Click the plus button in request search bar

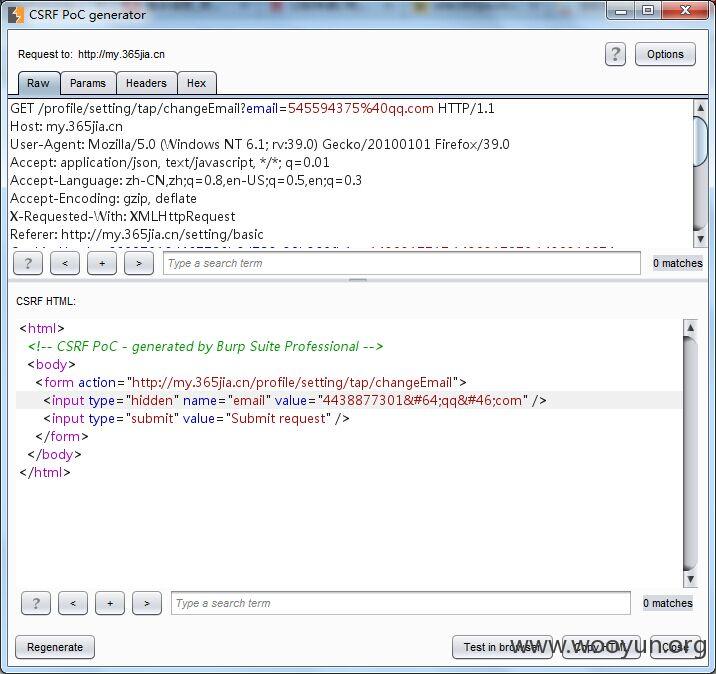(x=102, y=263)
